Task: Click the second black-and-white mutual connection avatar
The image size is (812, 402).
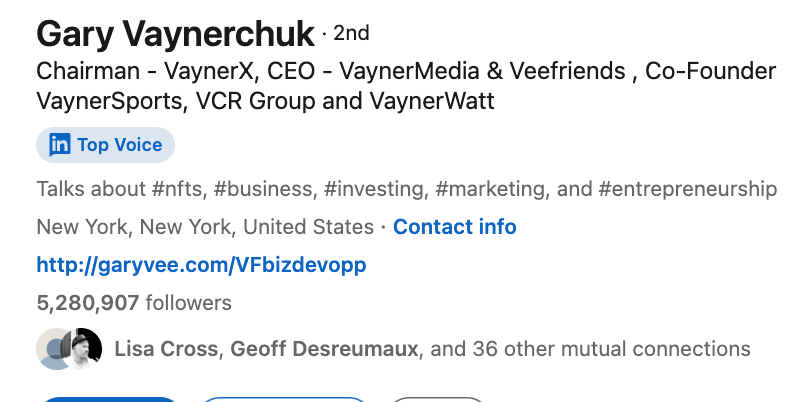Action: 86,349
